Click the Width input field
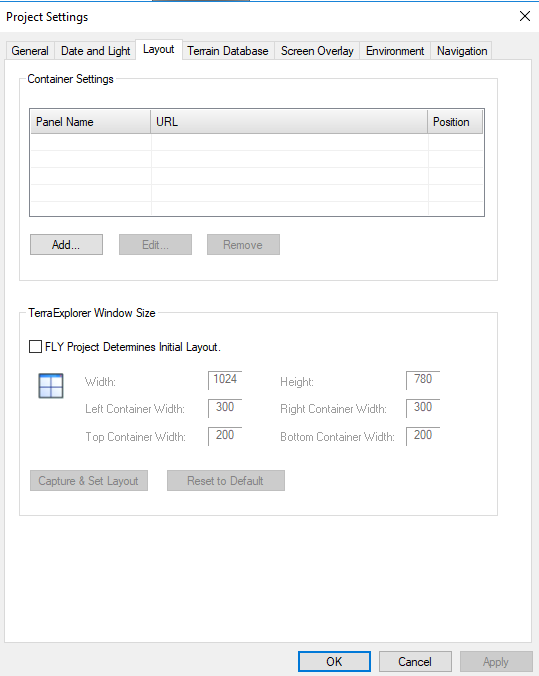539x676 pixels. (225, 380)
